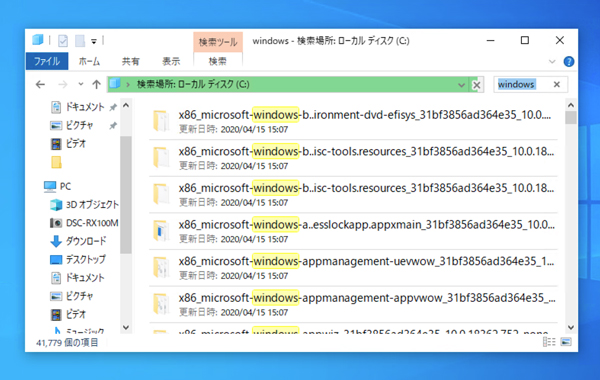
Task: Click the appmanagement-uevwow folder icon
Action: 161,267
